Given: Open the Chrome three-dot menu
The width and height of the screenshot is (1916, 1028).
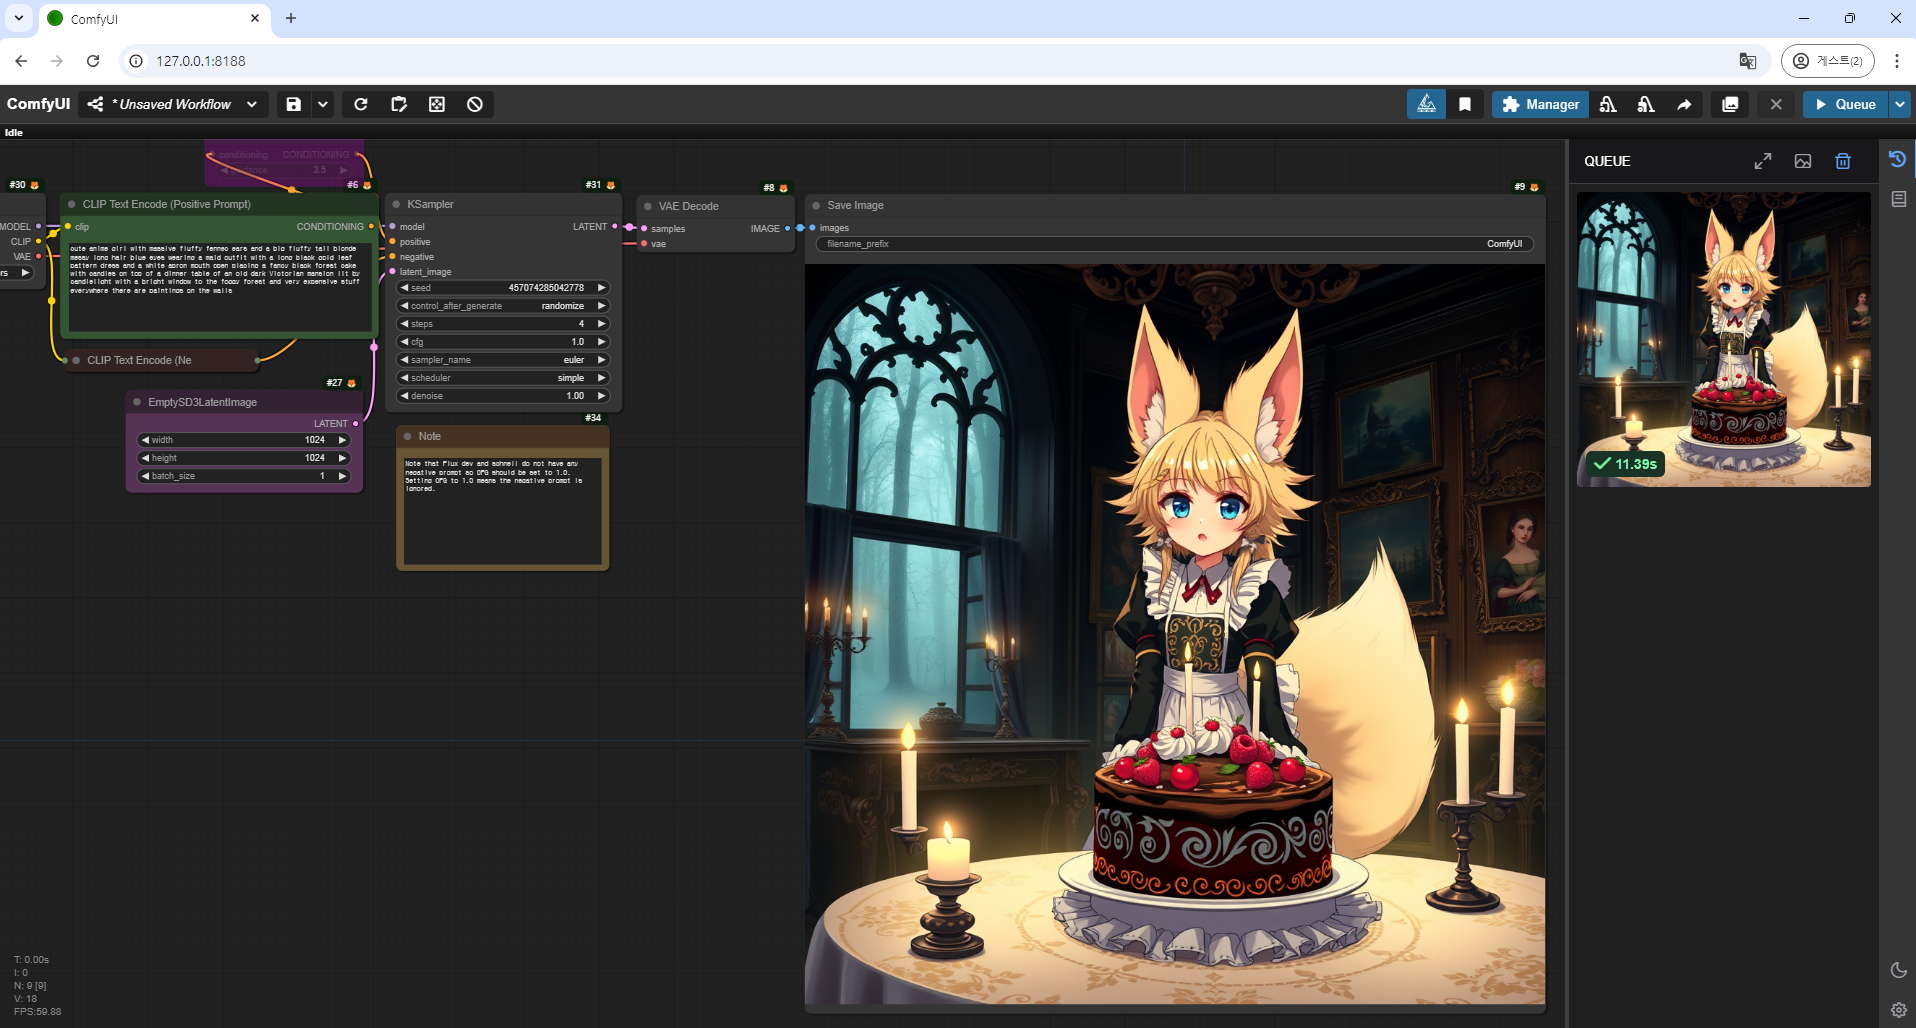Looking at the screenshot, I should click(1896, 61).
